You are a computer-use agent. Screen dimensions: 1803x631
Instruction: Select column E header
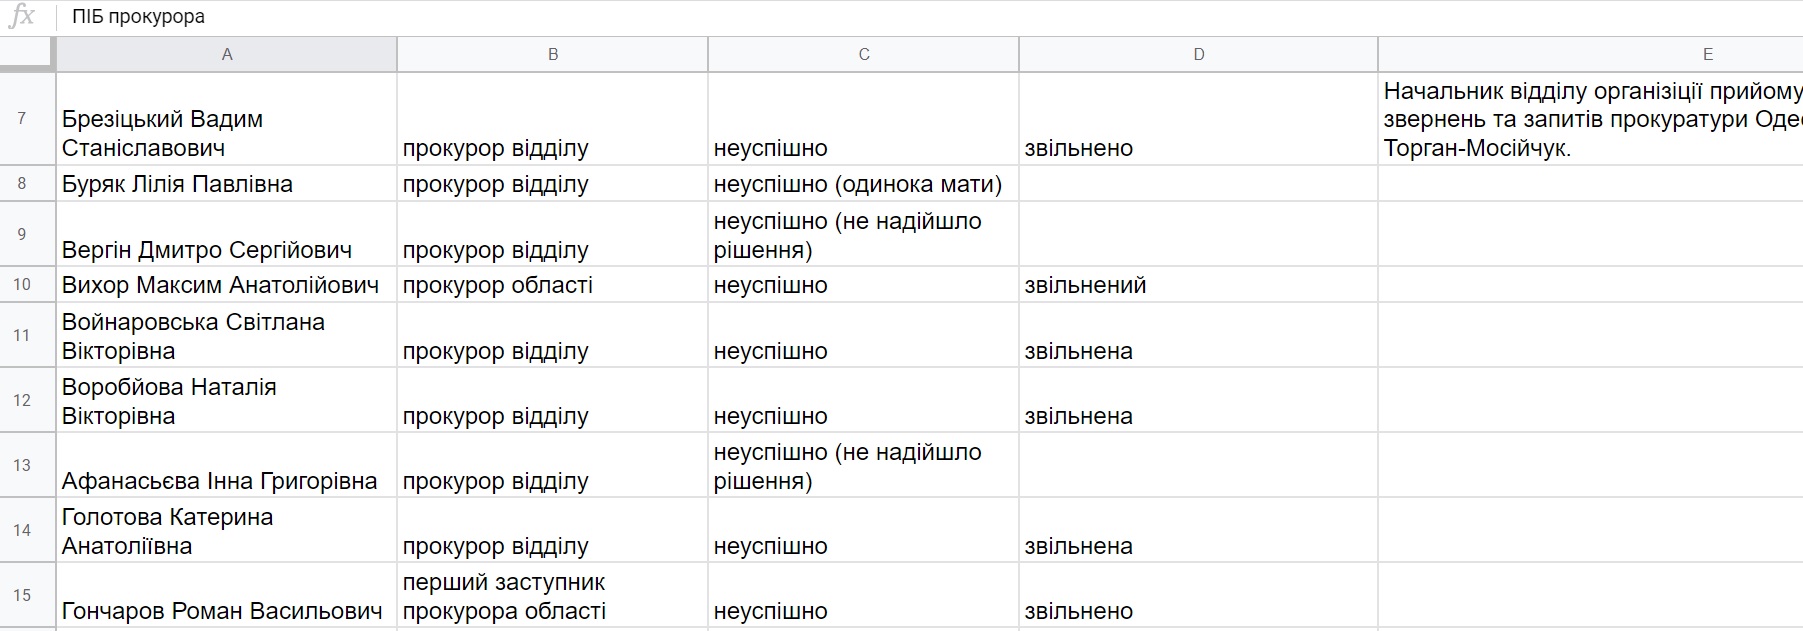tap(1590, 54)
